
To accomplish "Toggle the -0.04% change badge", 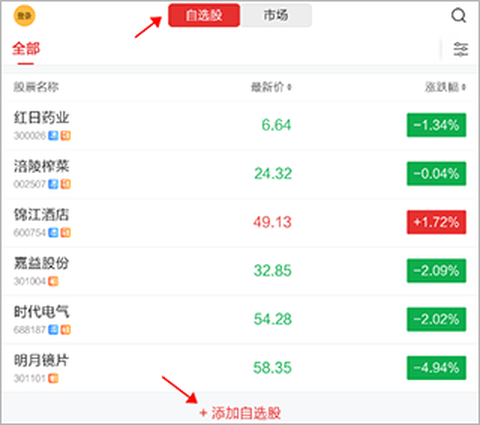I will 436,174.
